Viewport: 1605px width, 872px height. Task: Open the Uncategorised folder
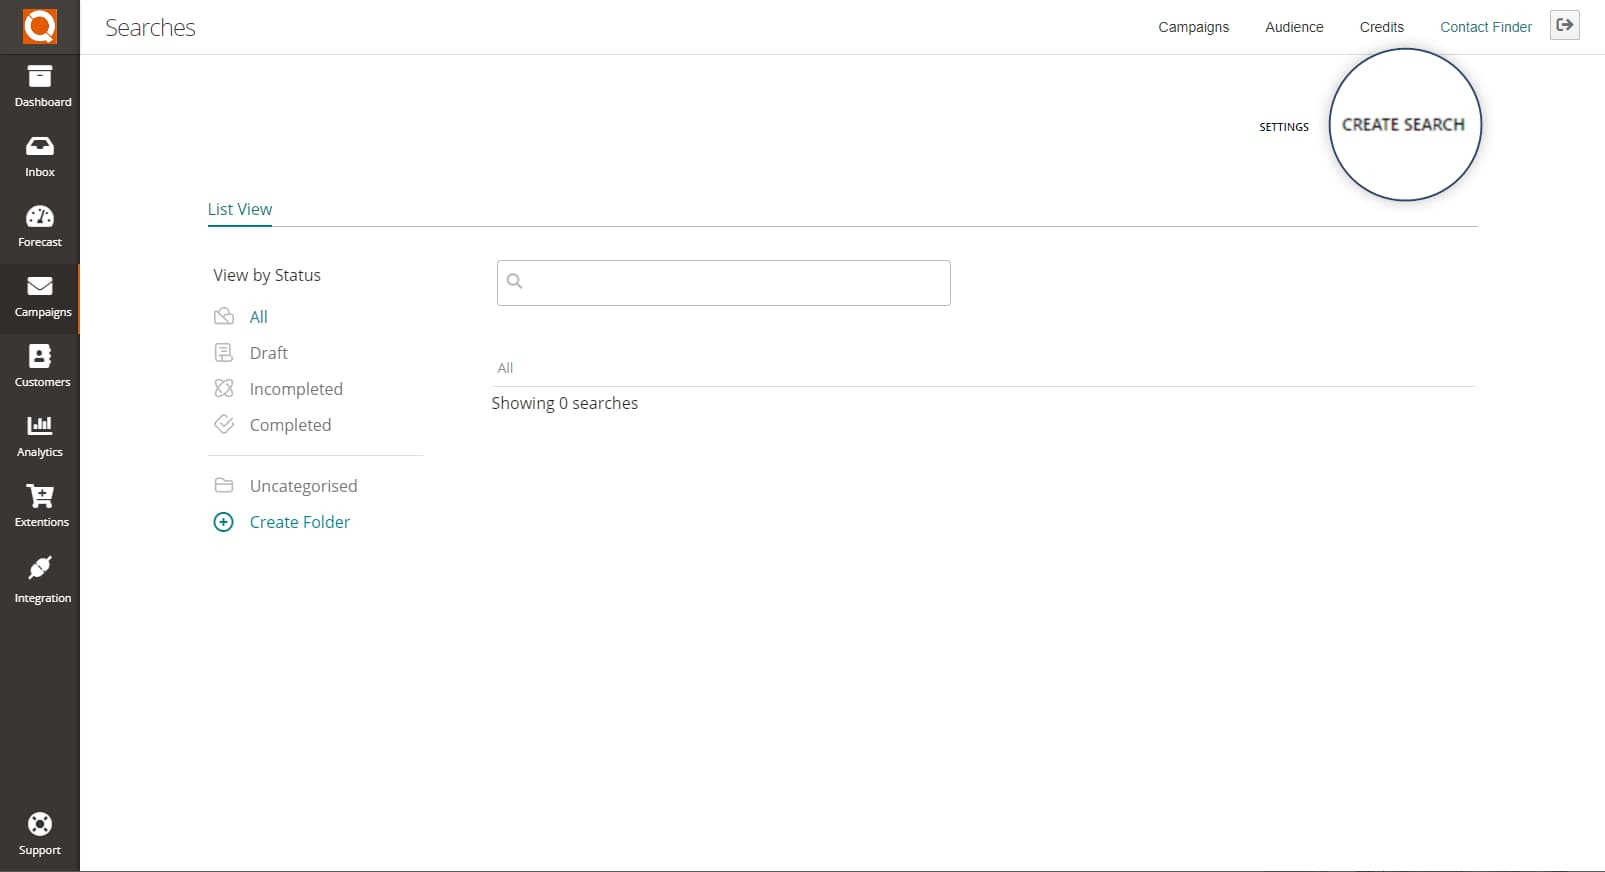point(303,486)
